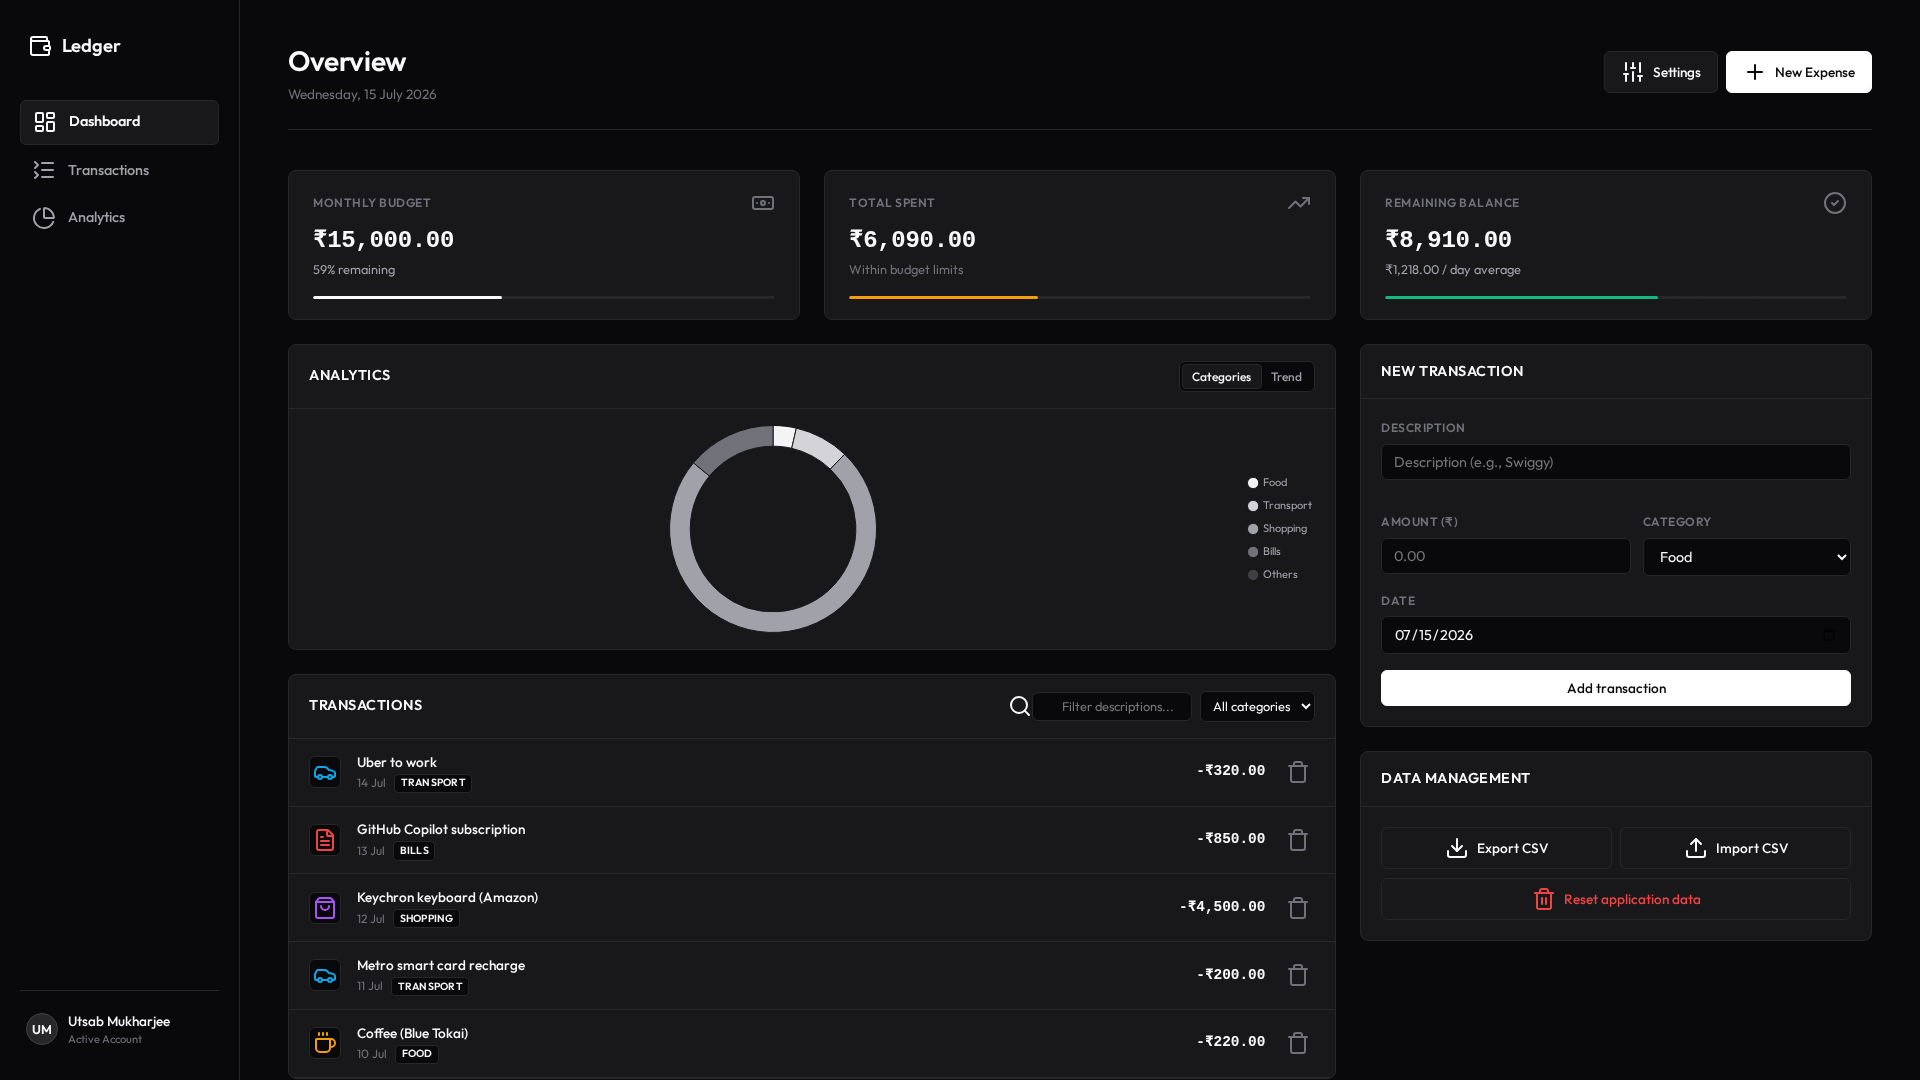Open the Category dropdown showing Food
Image resolution: width=1920 pixels, height=1080 pixels.
[1746, 557]
